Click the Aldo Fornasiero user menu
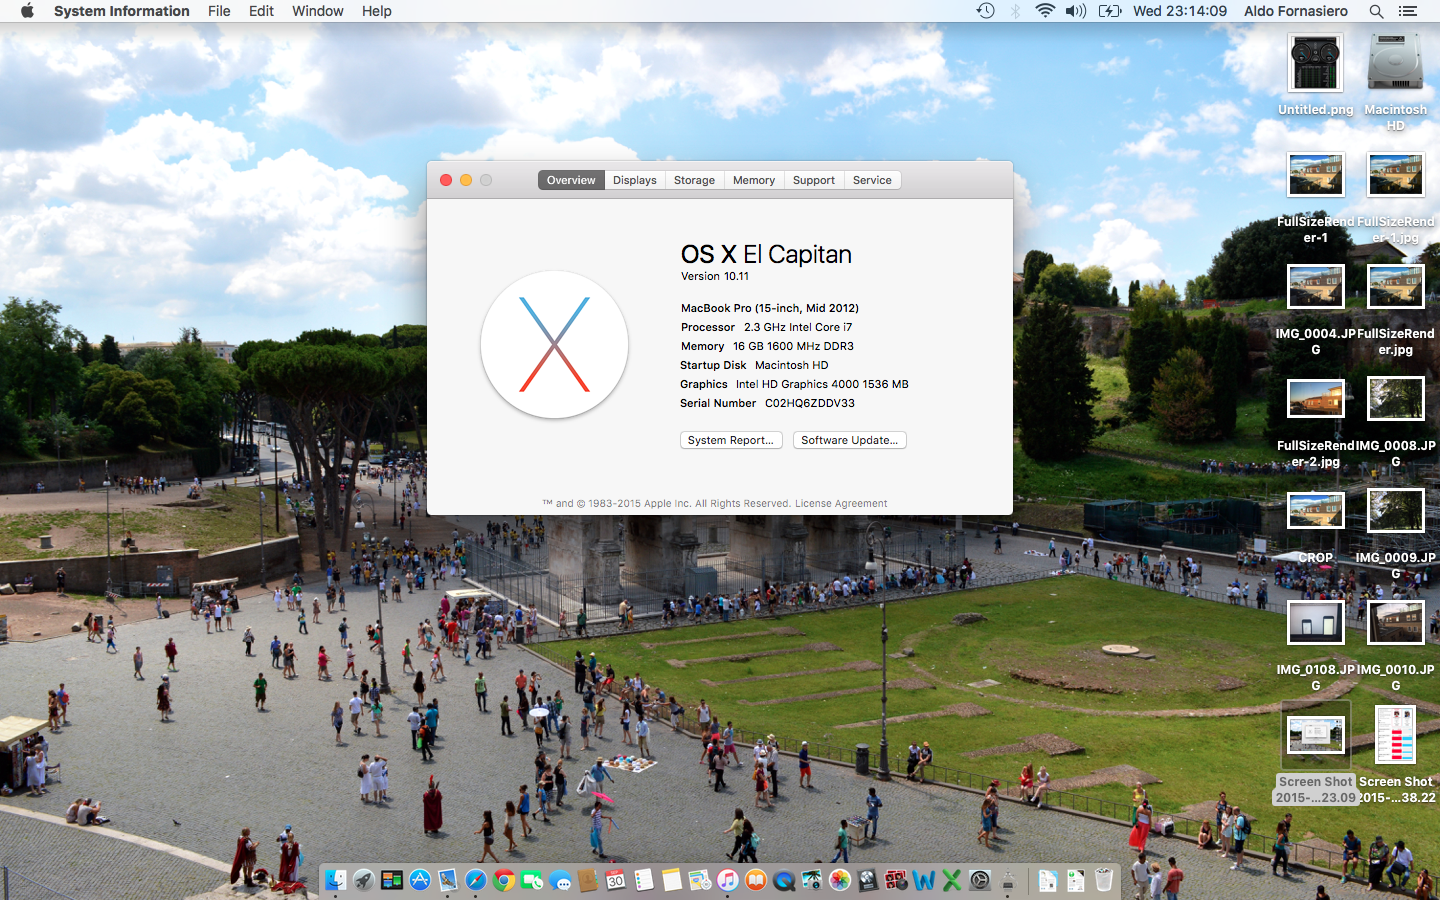Viewport: 1440px width, 900px height. [x=1296, y=11]
